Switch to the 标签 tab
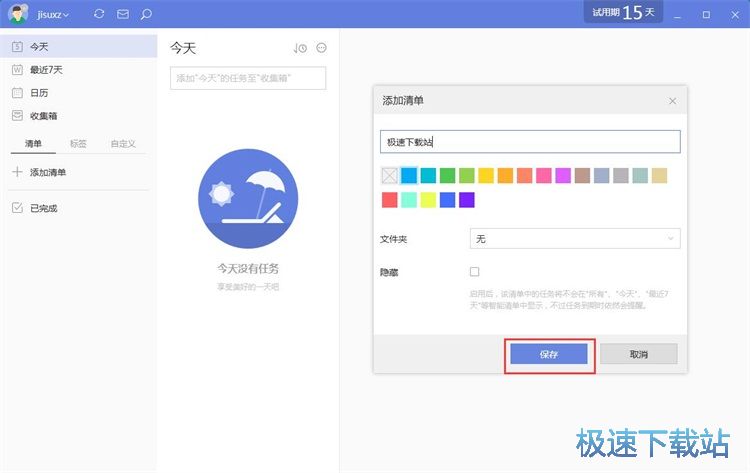Screen dimensions: 750x473 78,143
